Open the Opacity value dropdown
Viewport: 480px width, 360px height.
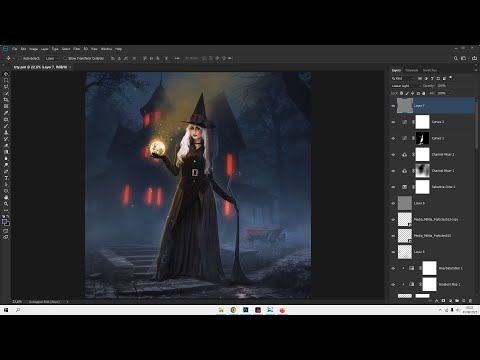point(443,86)
